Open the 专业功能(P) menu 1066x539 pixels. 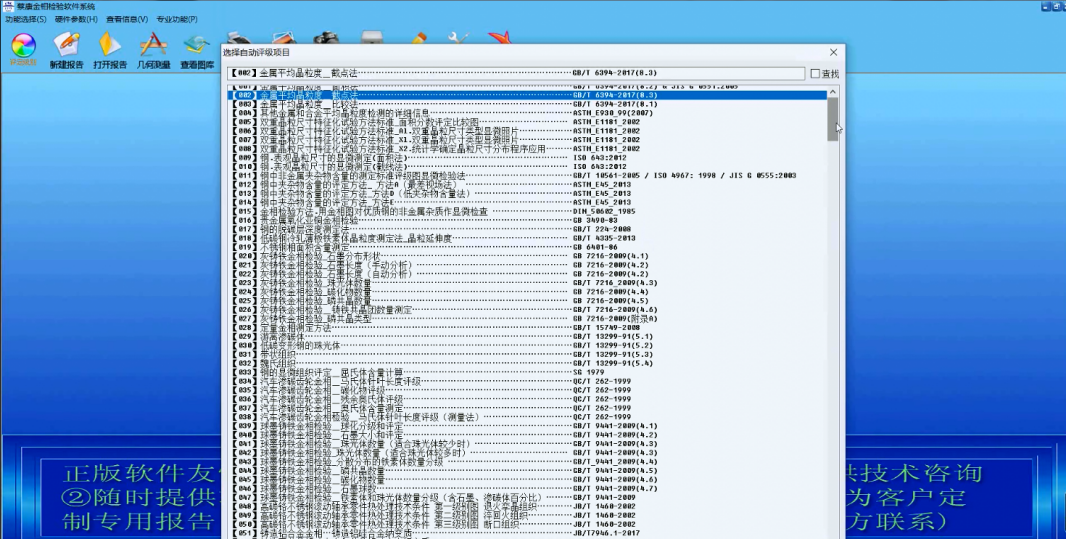[x=177, y=19]
